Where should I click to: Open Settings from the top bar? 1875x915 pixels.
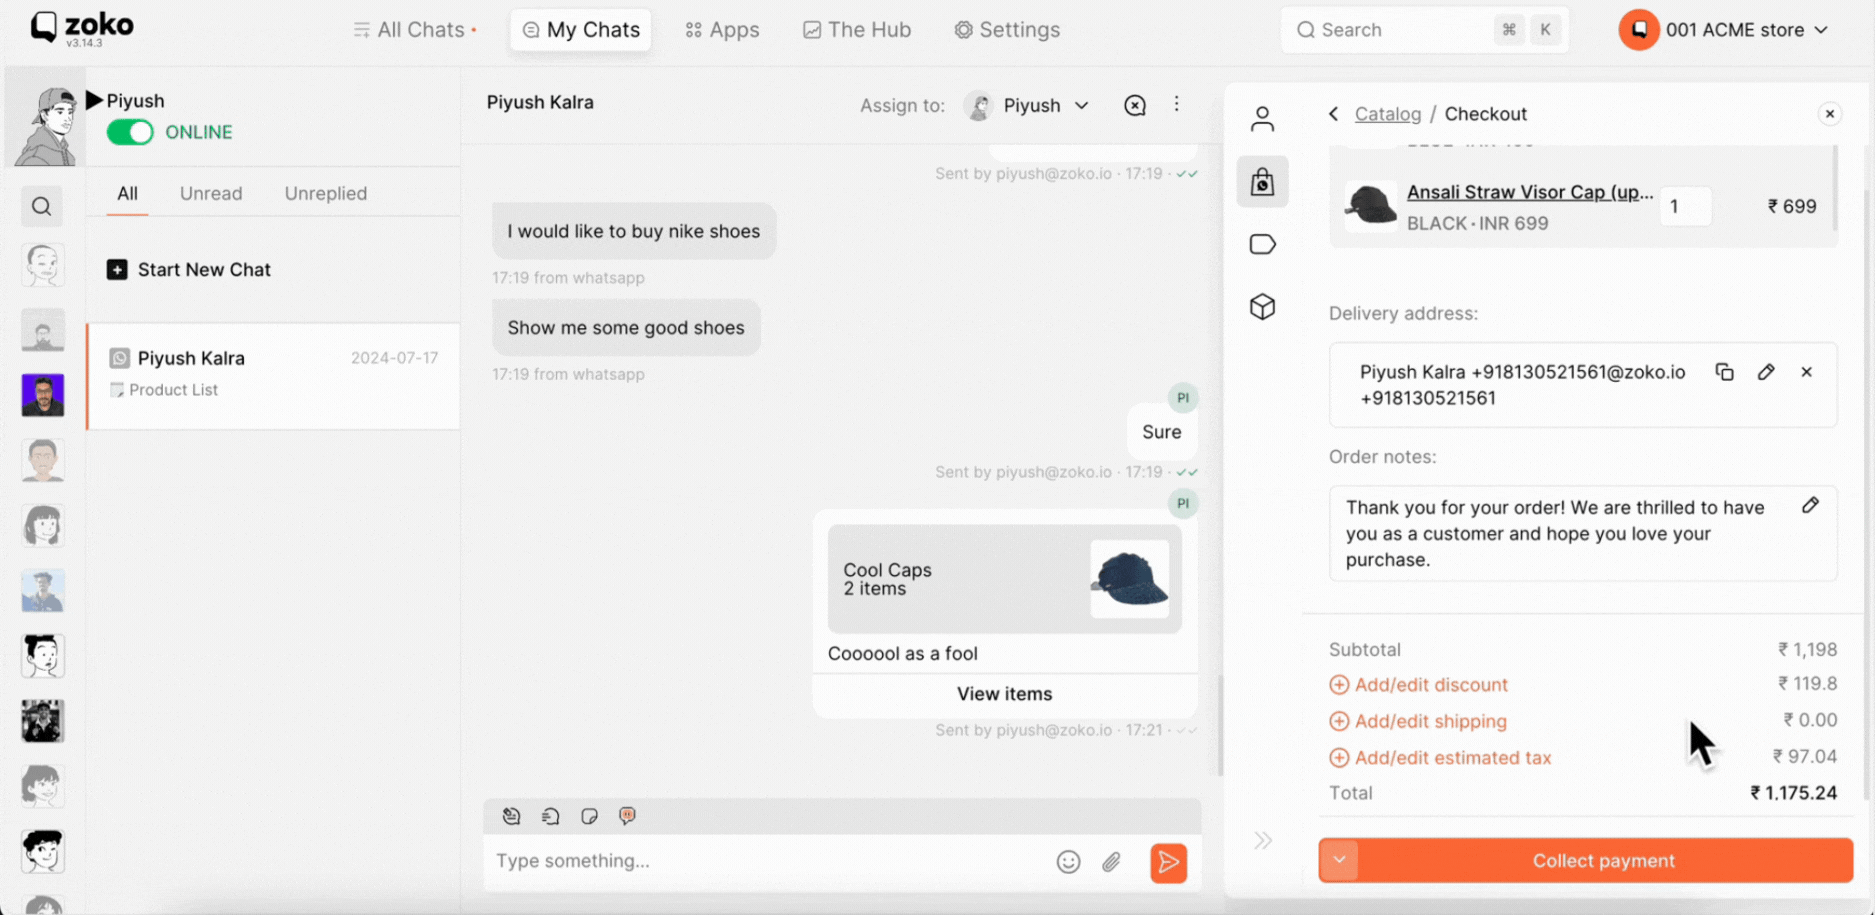coord(1007,30)
